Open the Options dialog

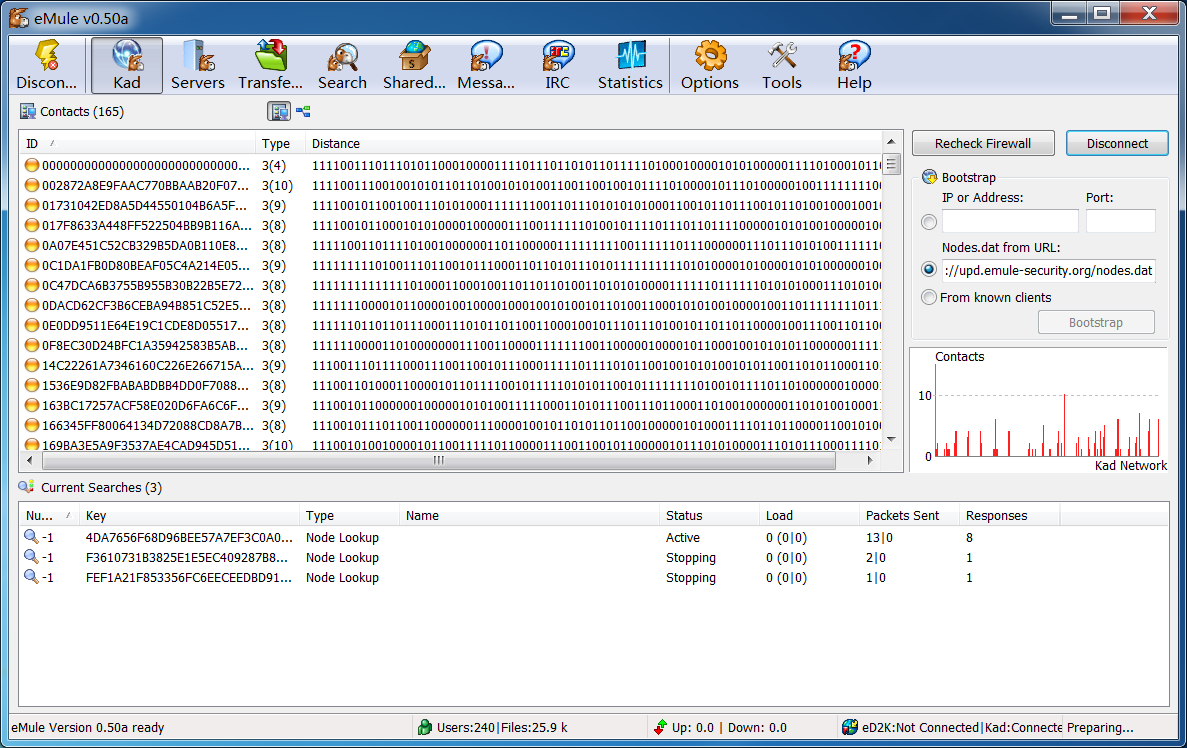pyautogui.click(x=709, y=66)
